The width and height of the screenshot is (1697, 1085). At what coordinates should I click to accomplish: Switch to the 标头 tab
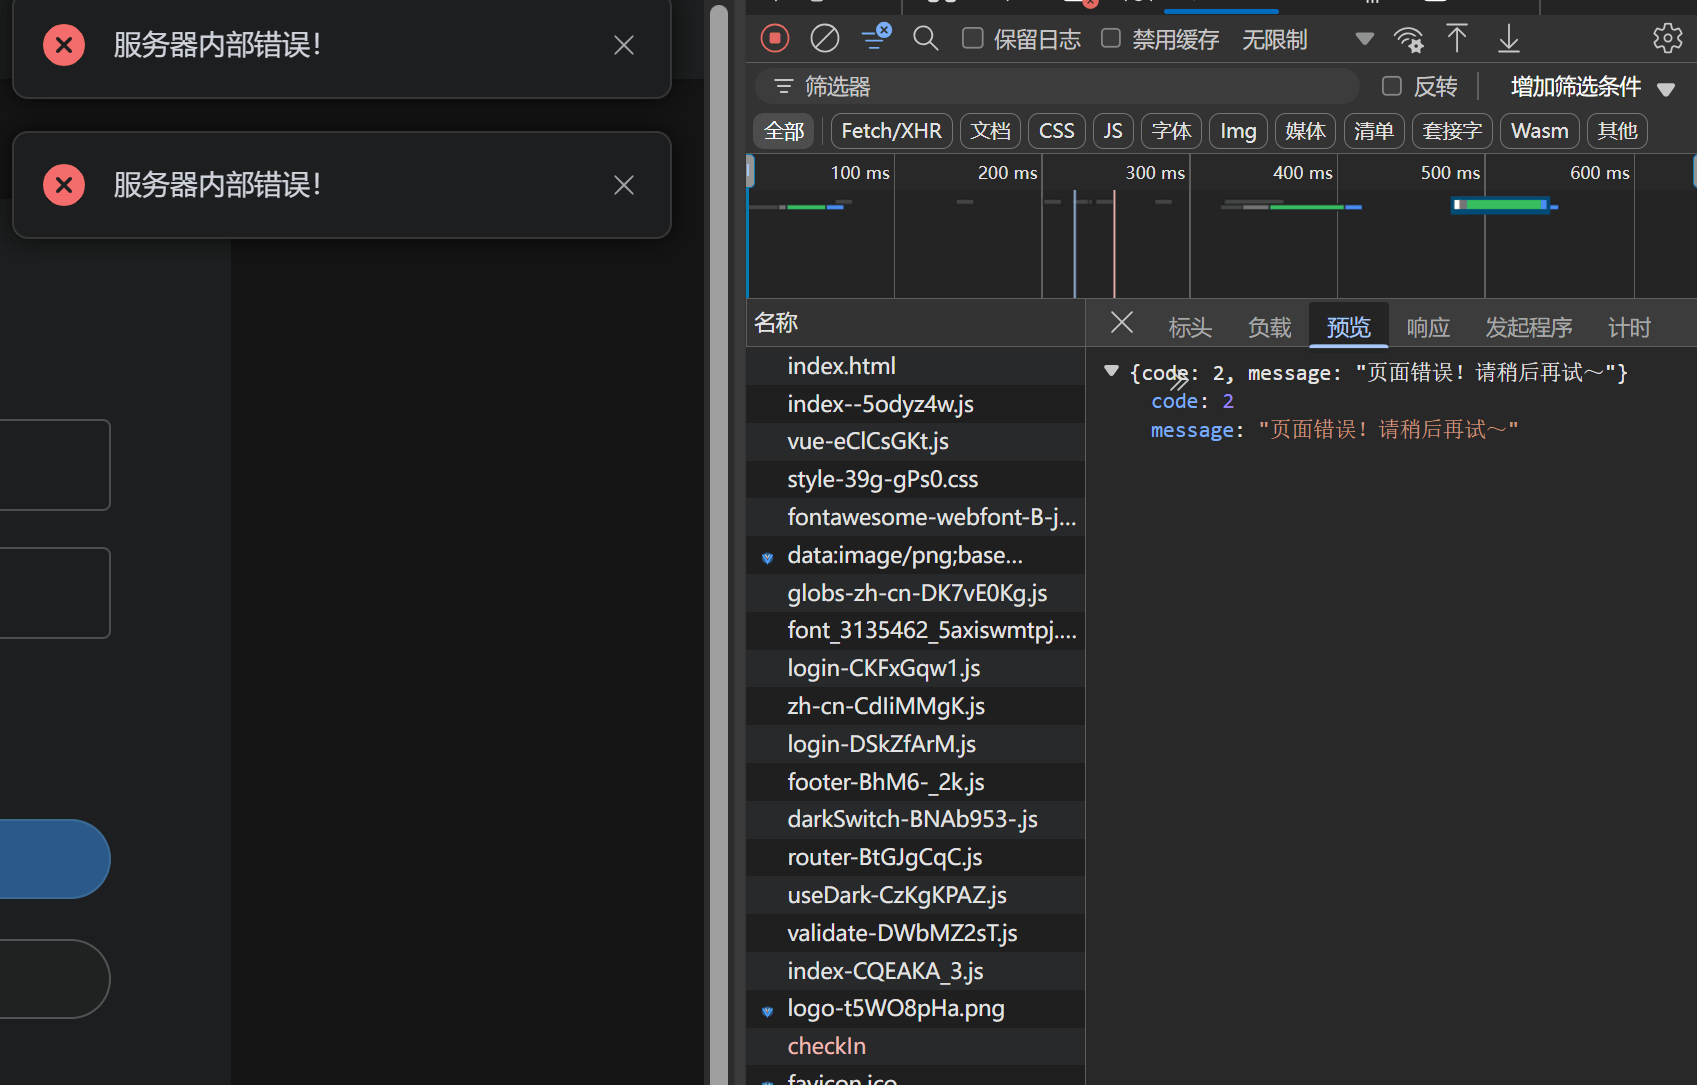tap(1190, 327)
